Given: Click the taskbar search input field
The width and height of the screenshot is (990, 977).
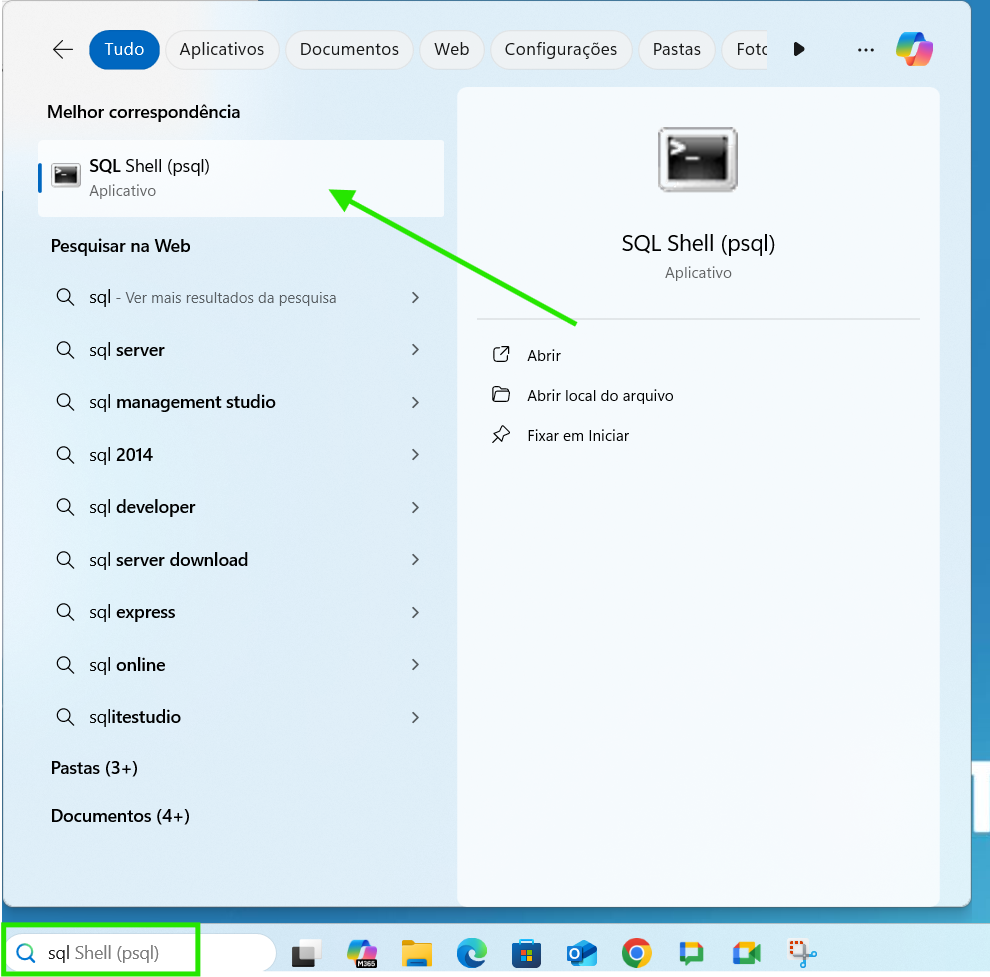Looking at the screenshot, I should click(x=140, y=953).
